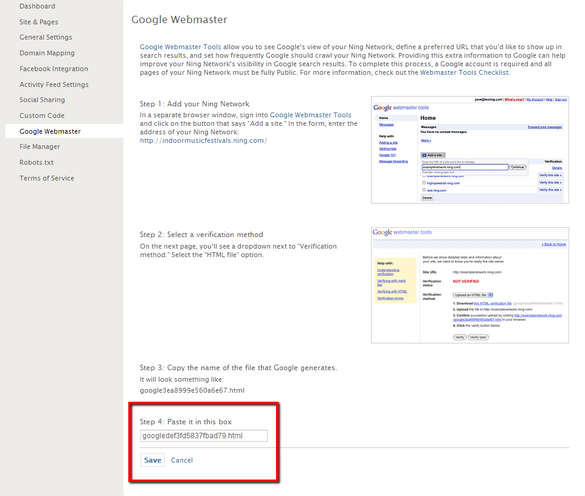Select Domain Mapping in sidebar
The image size is (585, 496).
(47, 53)
